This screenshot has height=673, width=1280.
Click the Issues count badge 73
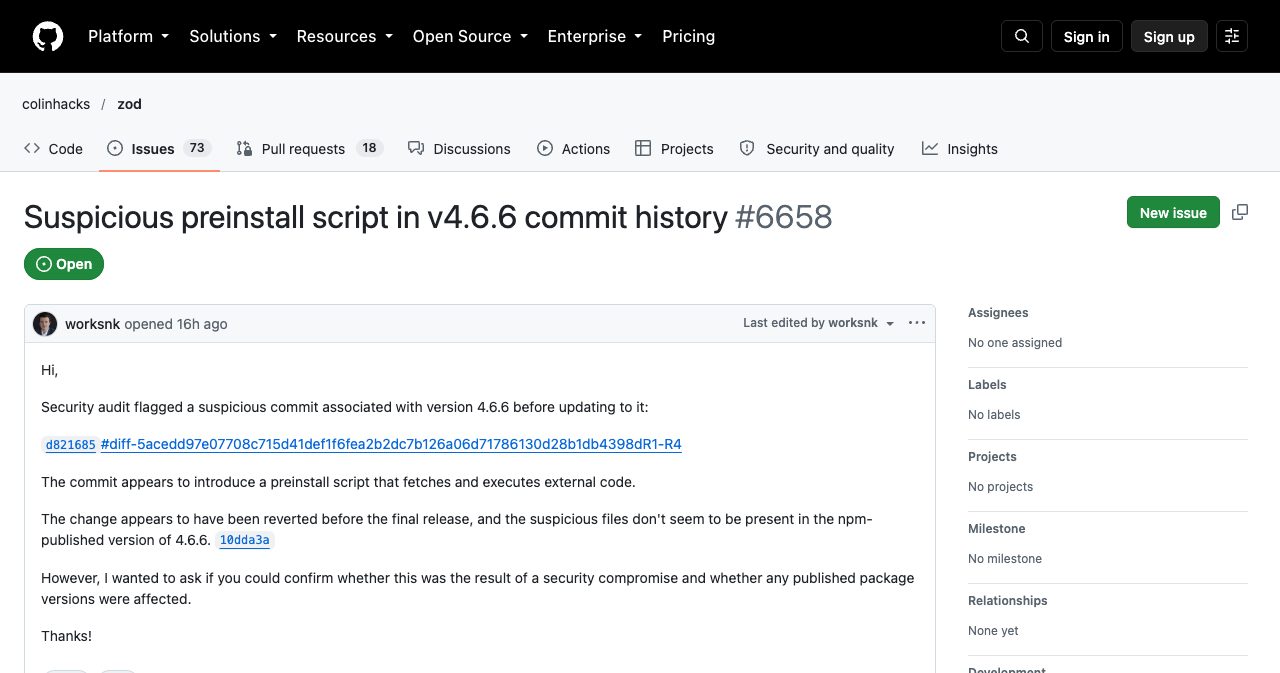click(x=197, y=148)
